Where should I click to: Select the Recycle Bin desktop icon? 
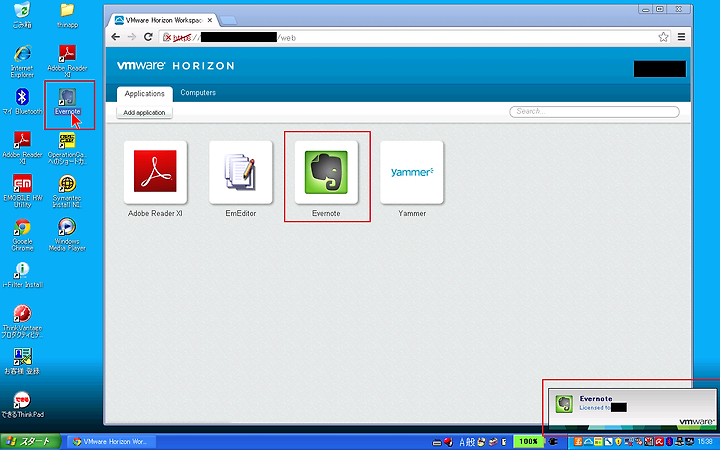22,15
